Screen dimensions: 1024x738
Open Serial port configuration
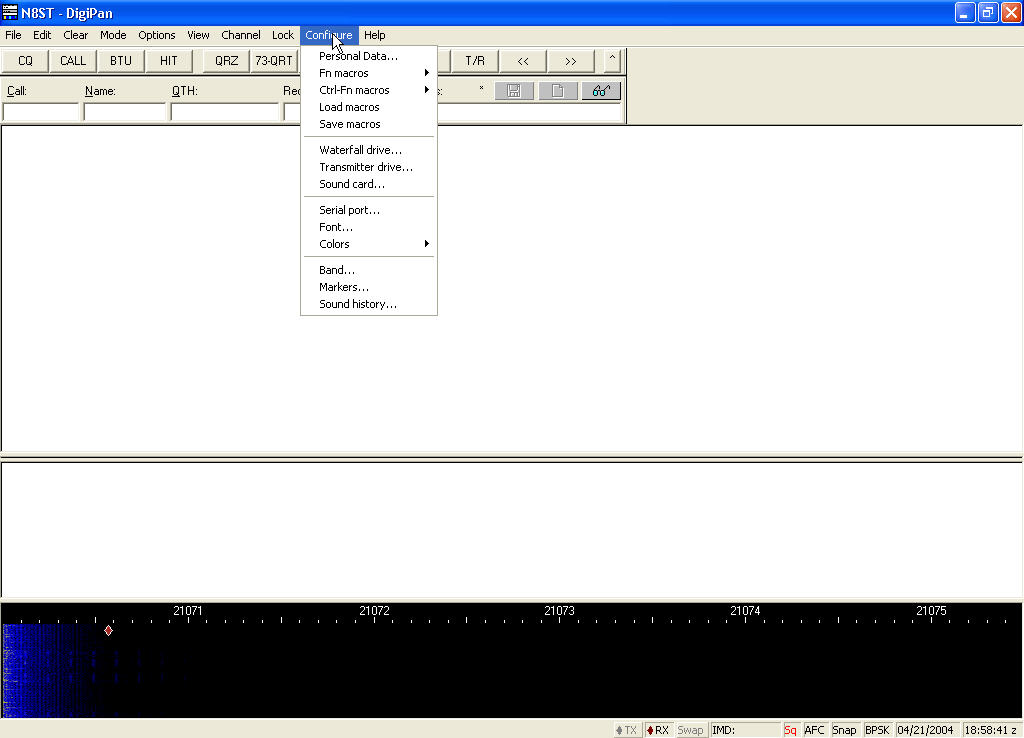pos(369,210)
